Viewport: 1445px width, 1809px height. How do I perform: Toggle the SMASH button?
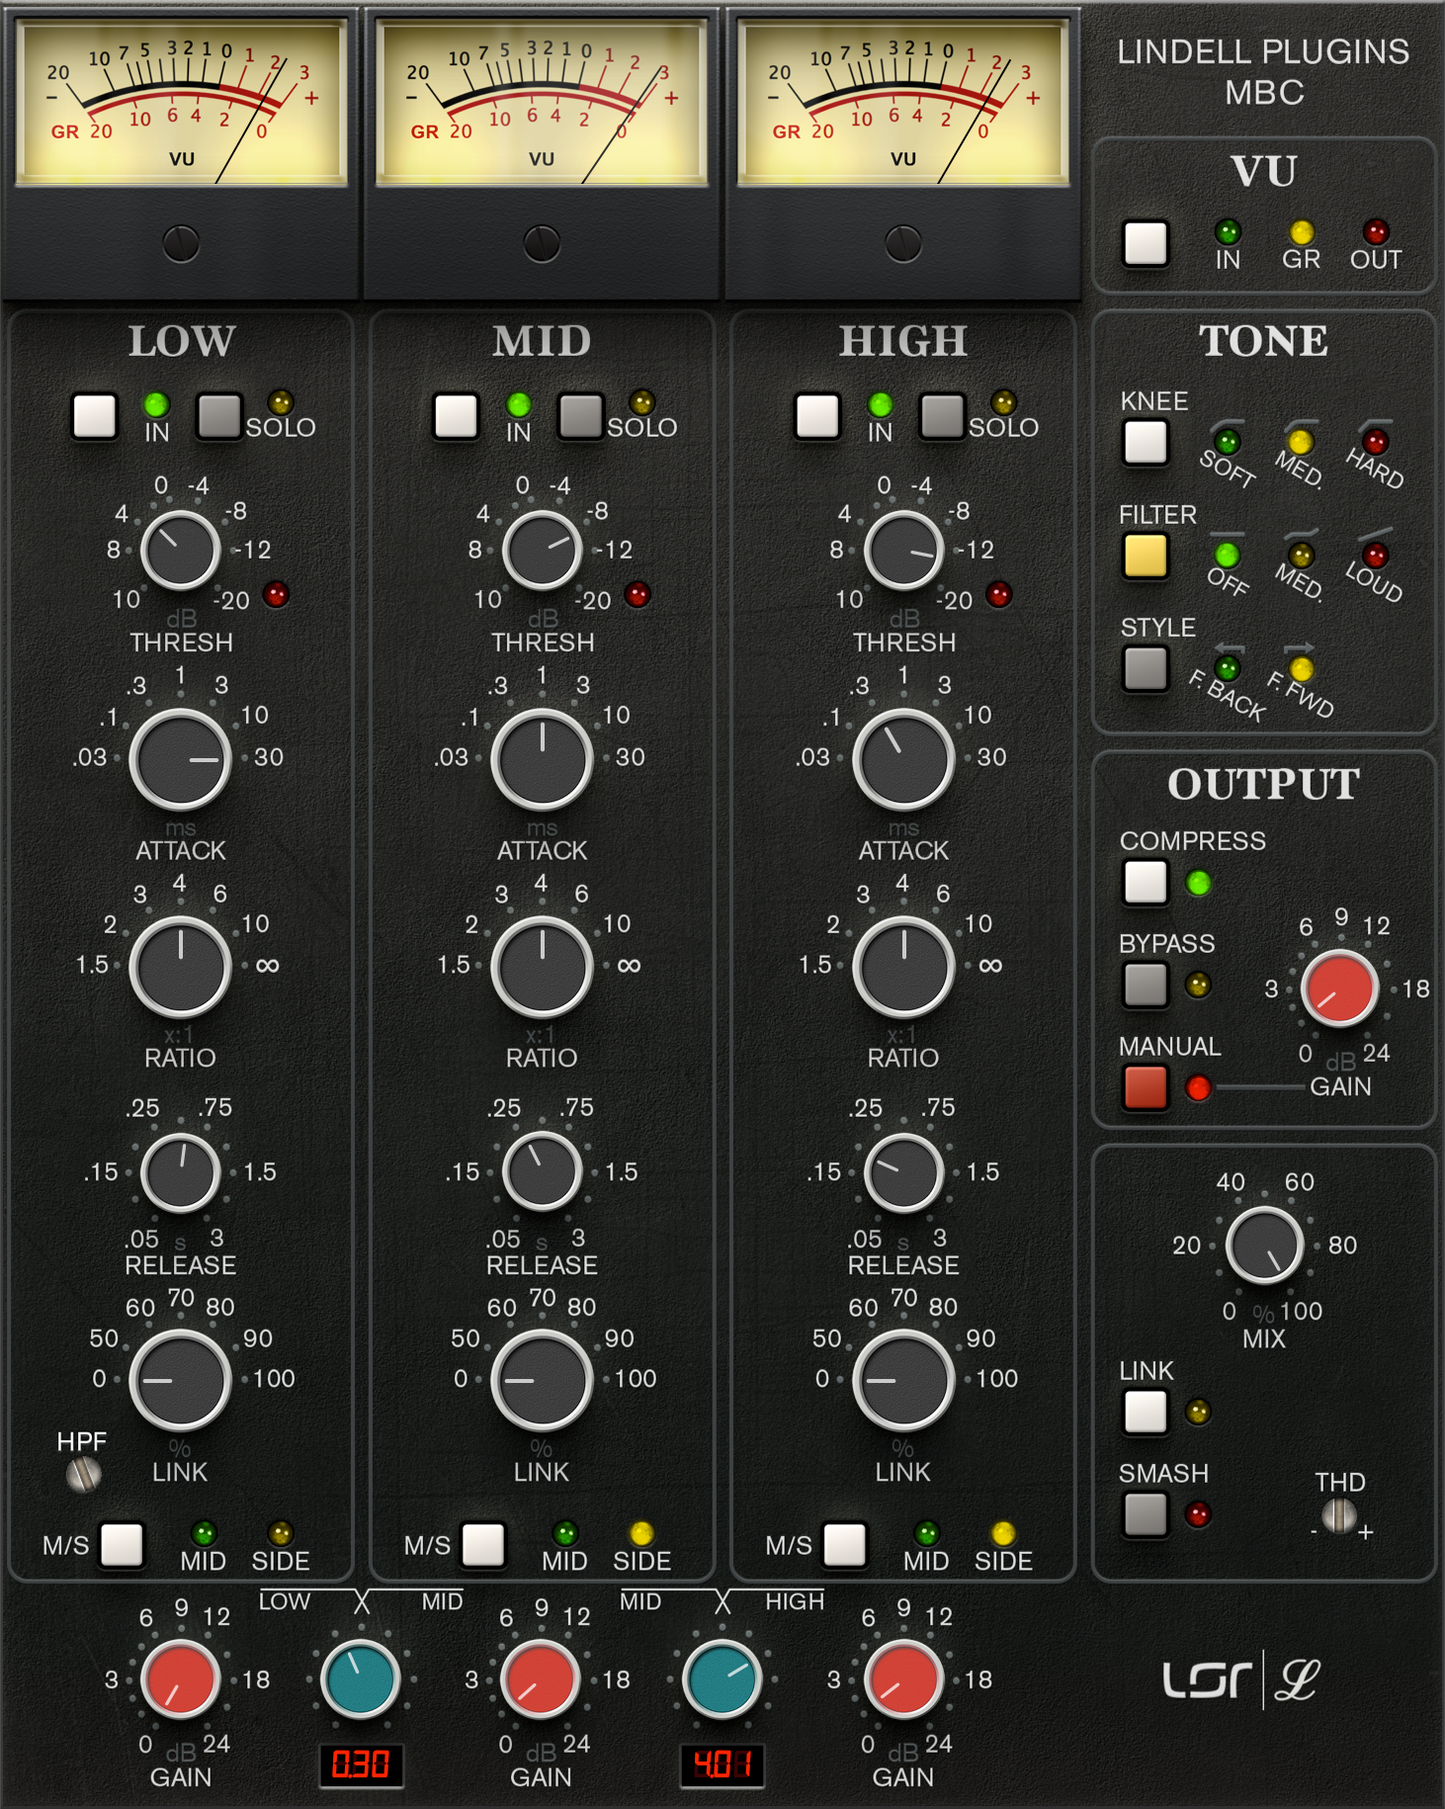pyautogui.click(x=1145, y=1514)
